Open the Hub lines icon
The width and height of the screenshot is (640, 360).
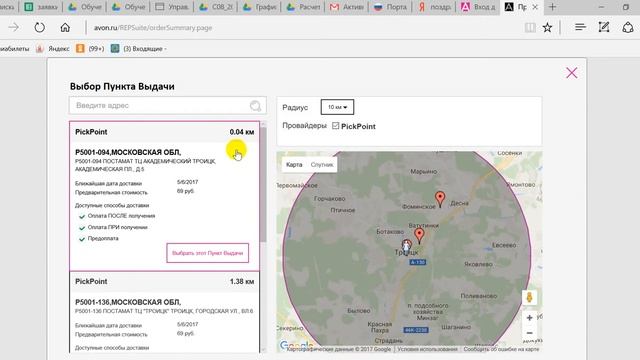580,27
